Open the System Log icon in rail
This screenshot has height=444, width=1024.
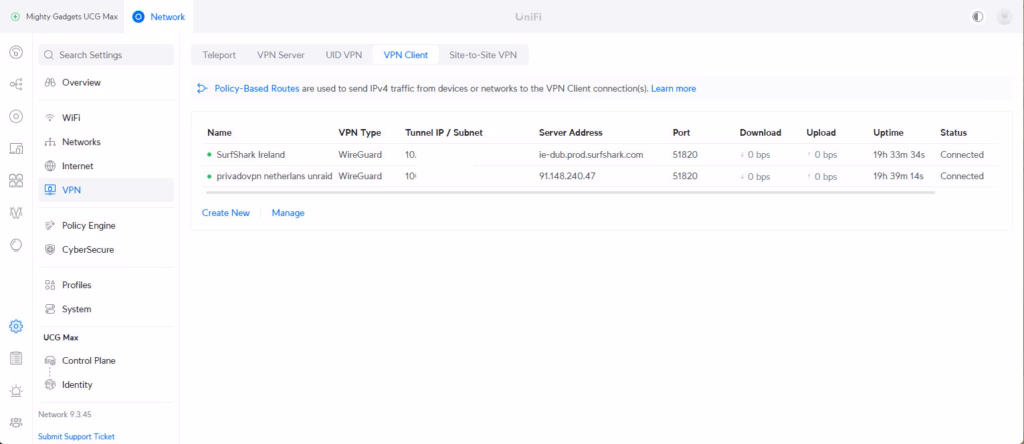pyautogui.click(x=16, y=358)
